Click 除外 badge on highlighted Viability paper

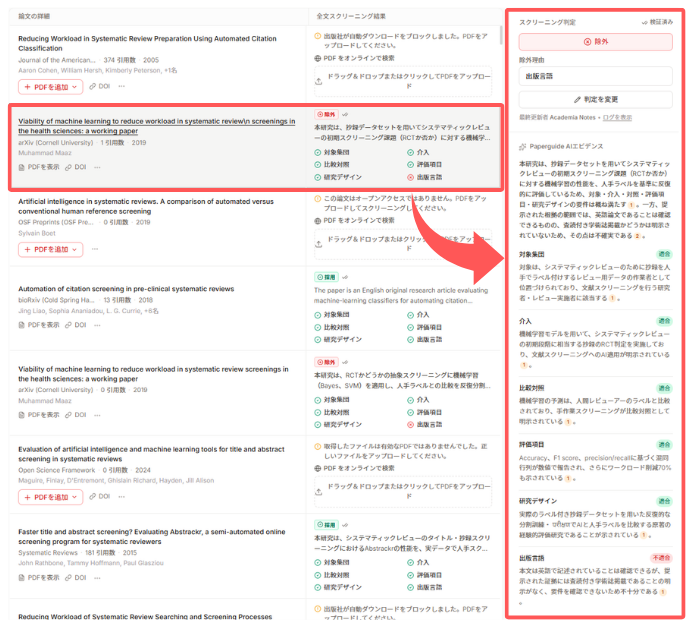click(x=326, y=114)
